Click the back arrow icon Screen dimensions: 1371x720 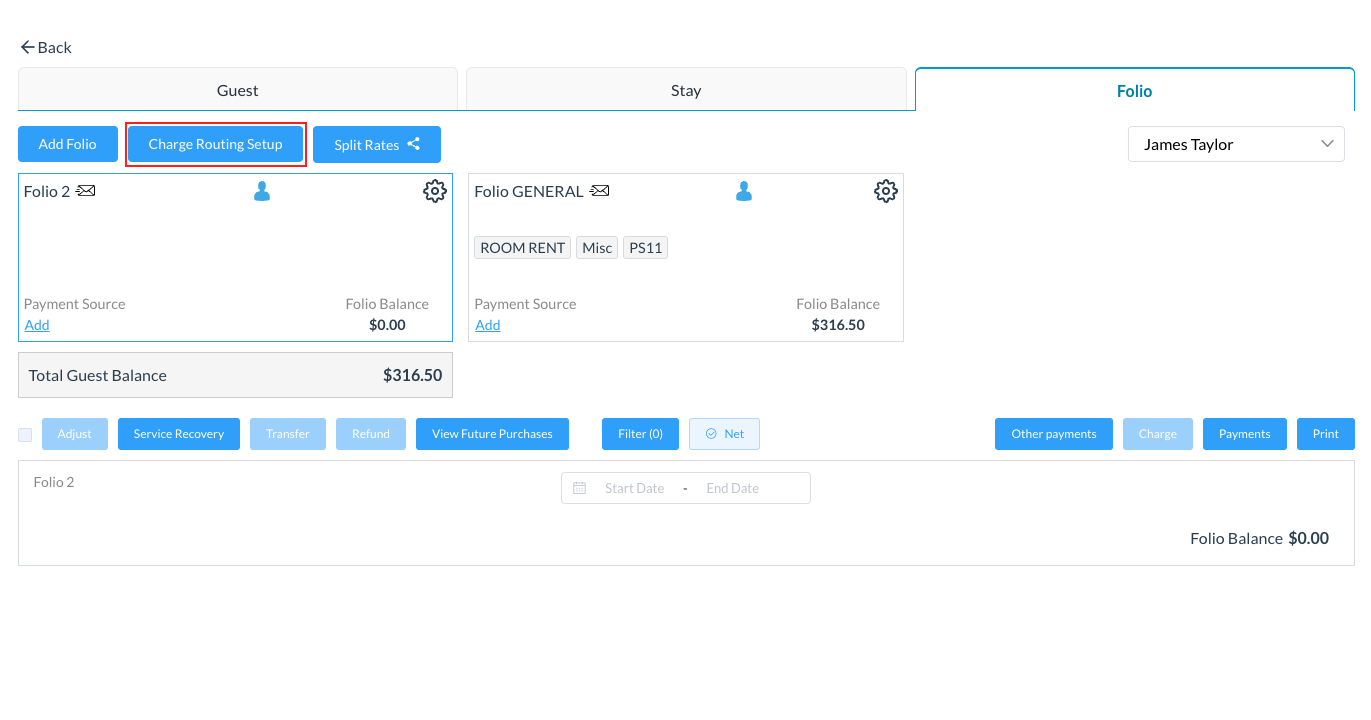[x=27, y=47]
